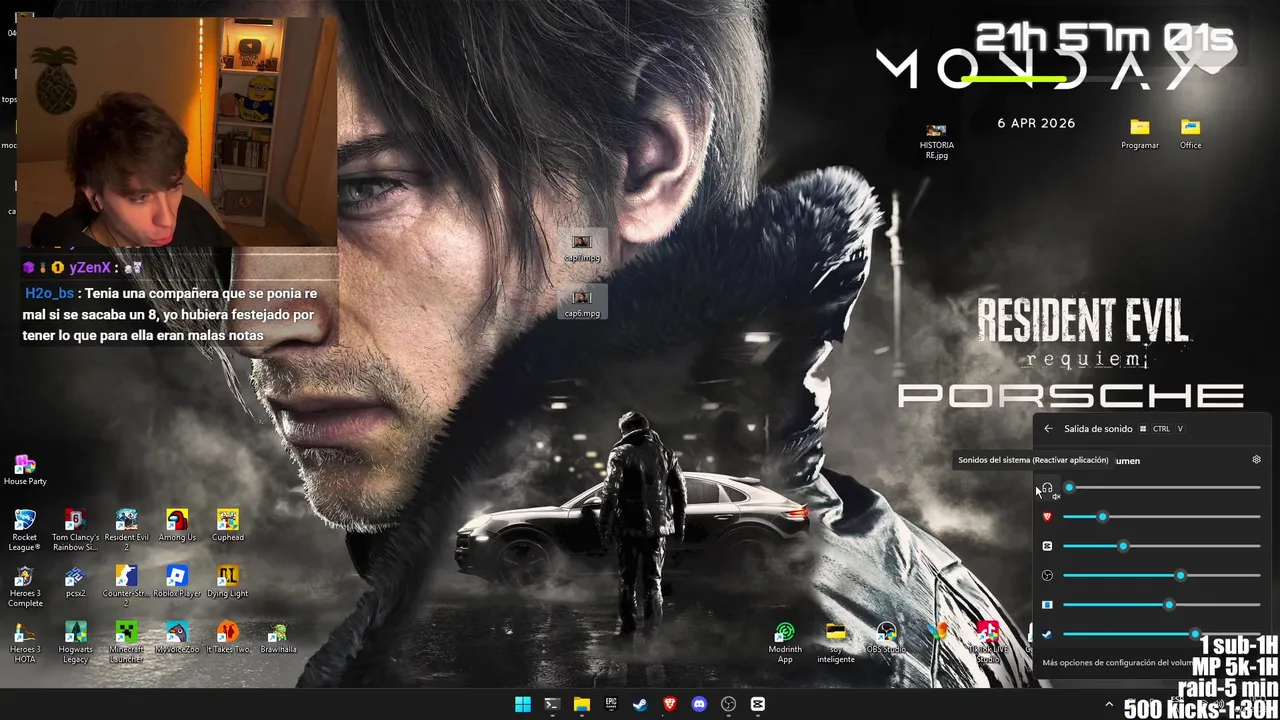Open Heroes 3 Complete shortcut

(x=25, y=587)
